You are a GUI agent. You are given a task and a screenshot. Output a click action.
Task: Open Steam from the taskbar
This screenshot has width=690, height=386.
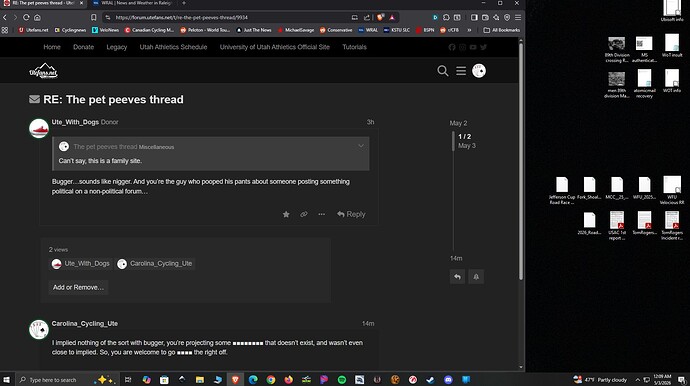(430, 379)
